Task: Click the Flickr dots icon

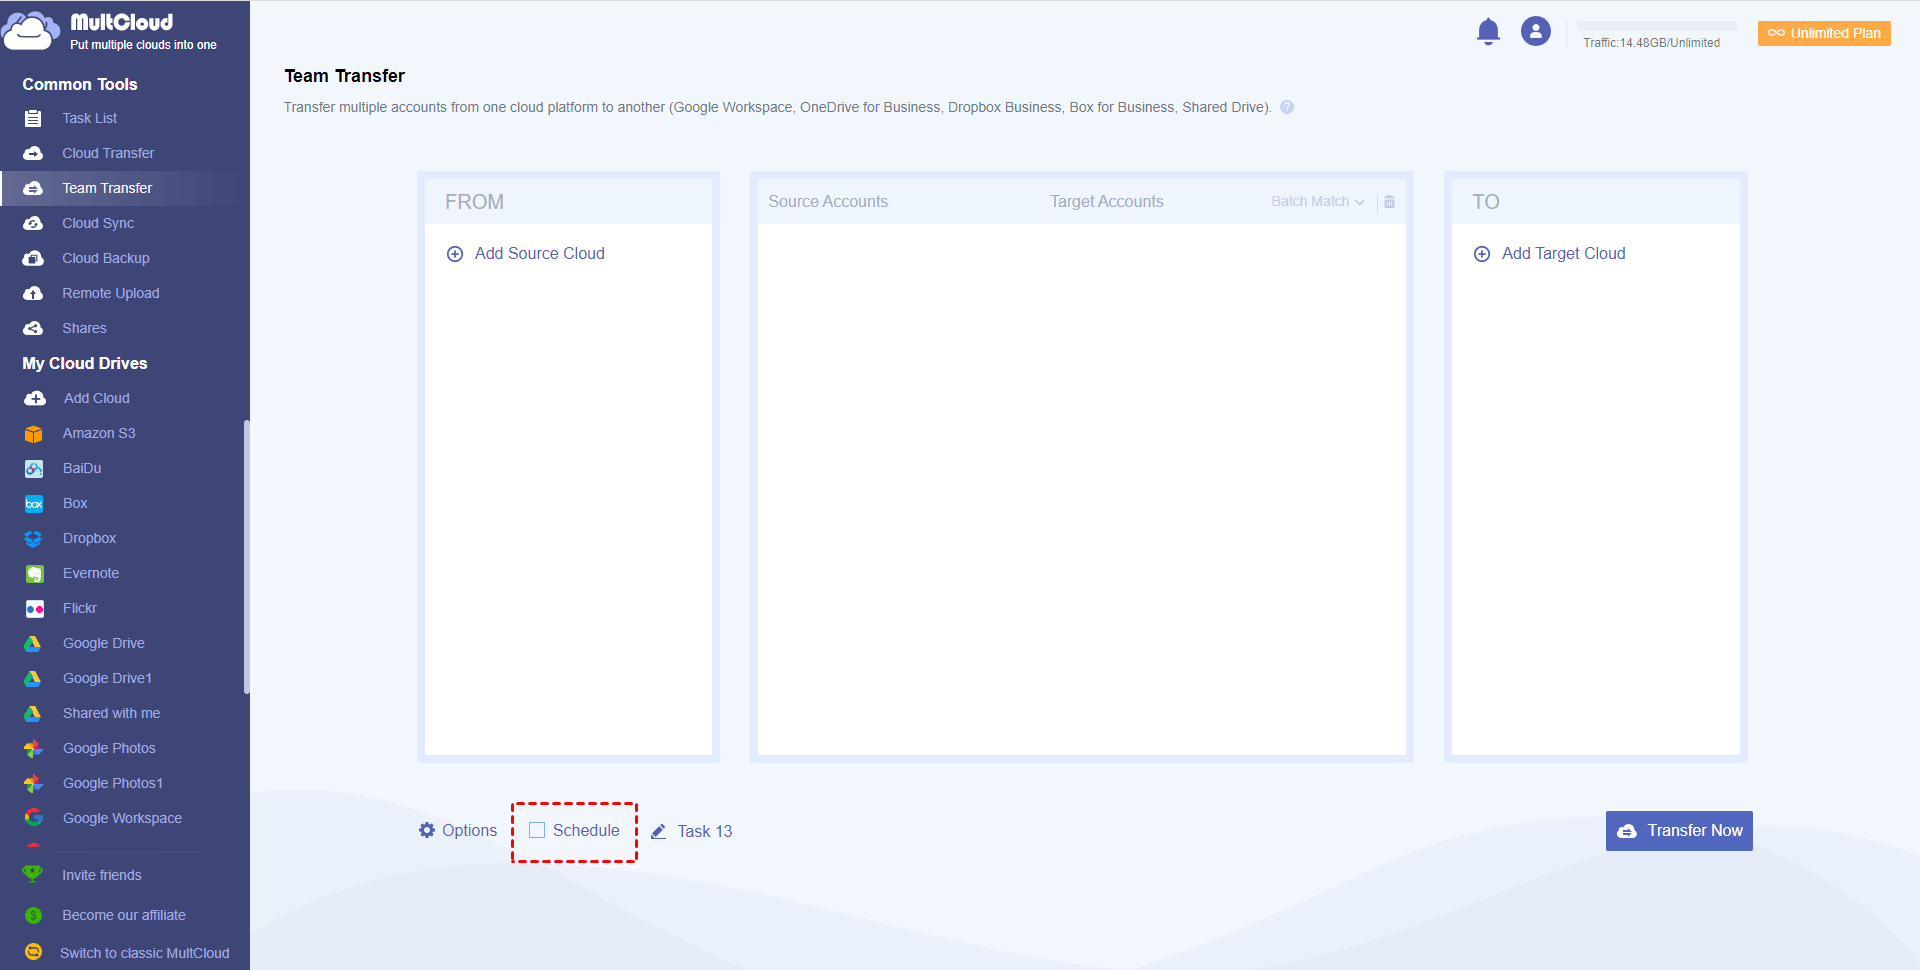Action: 34,609
